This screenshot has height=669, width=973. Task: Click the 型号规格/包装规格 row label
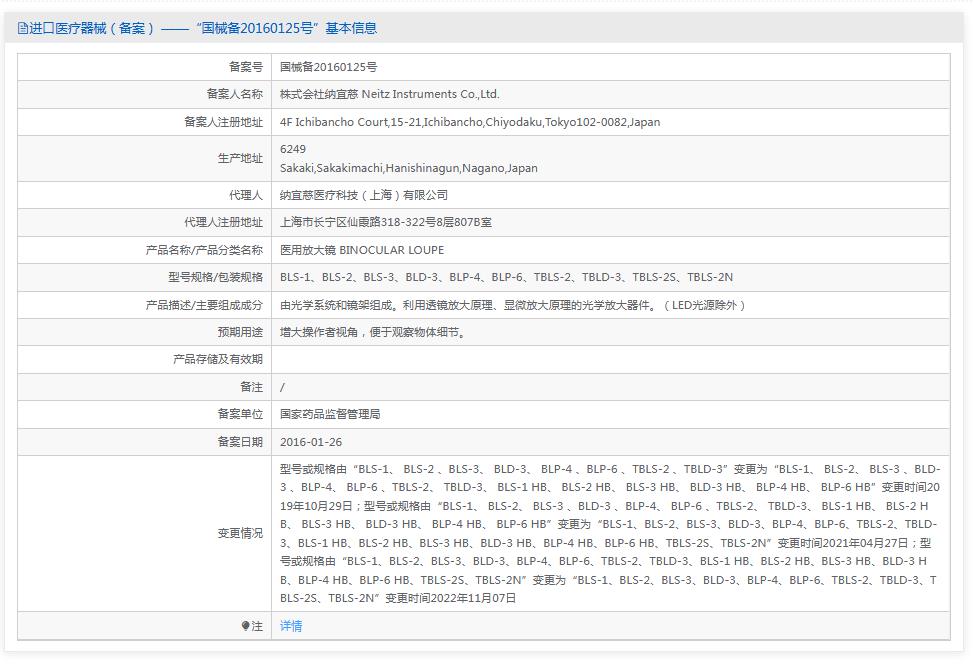[215, 277]
